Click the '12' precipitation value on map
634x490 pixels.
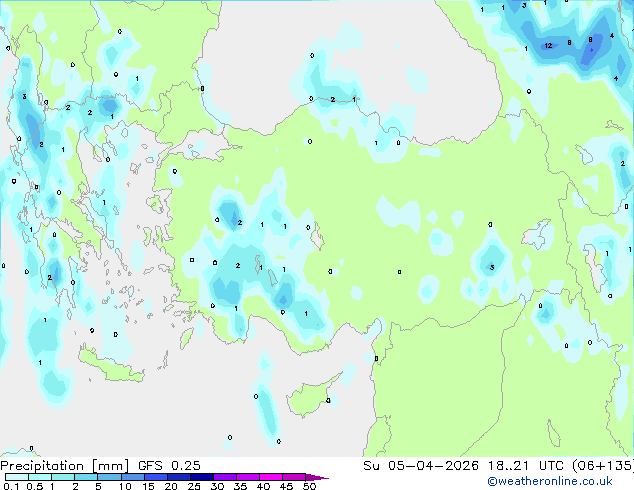(548, 46)
